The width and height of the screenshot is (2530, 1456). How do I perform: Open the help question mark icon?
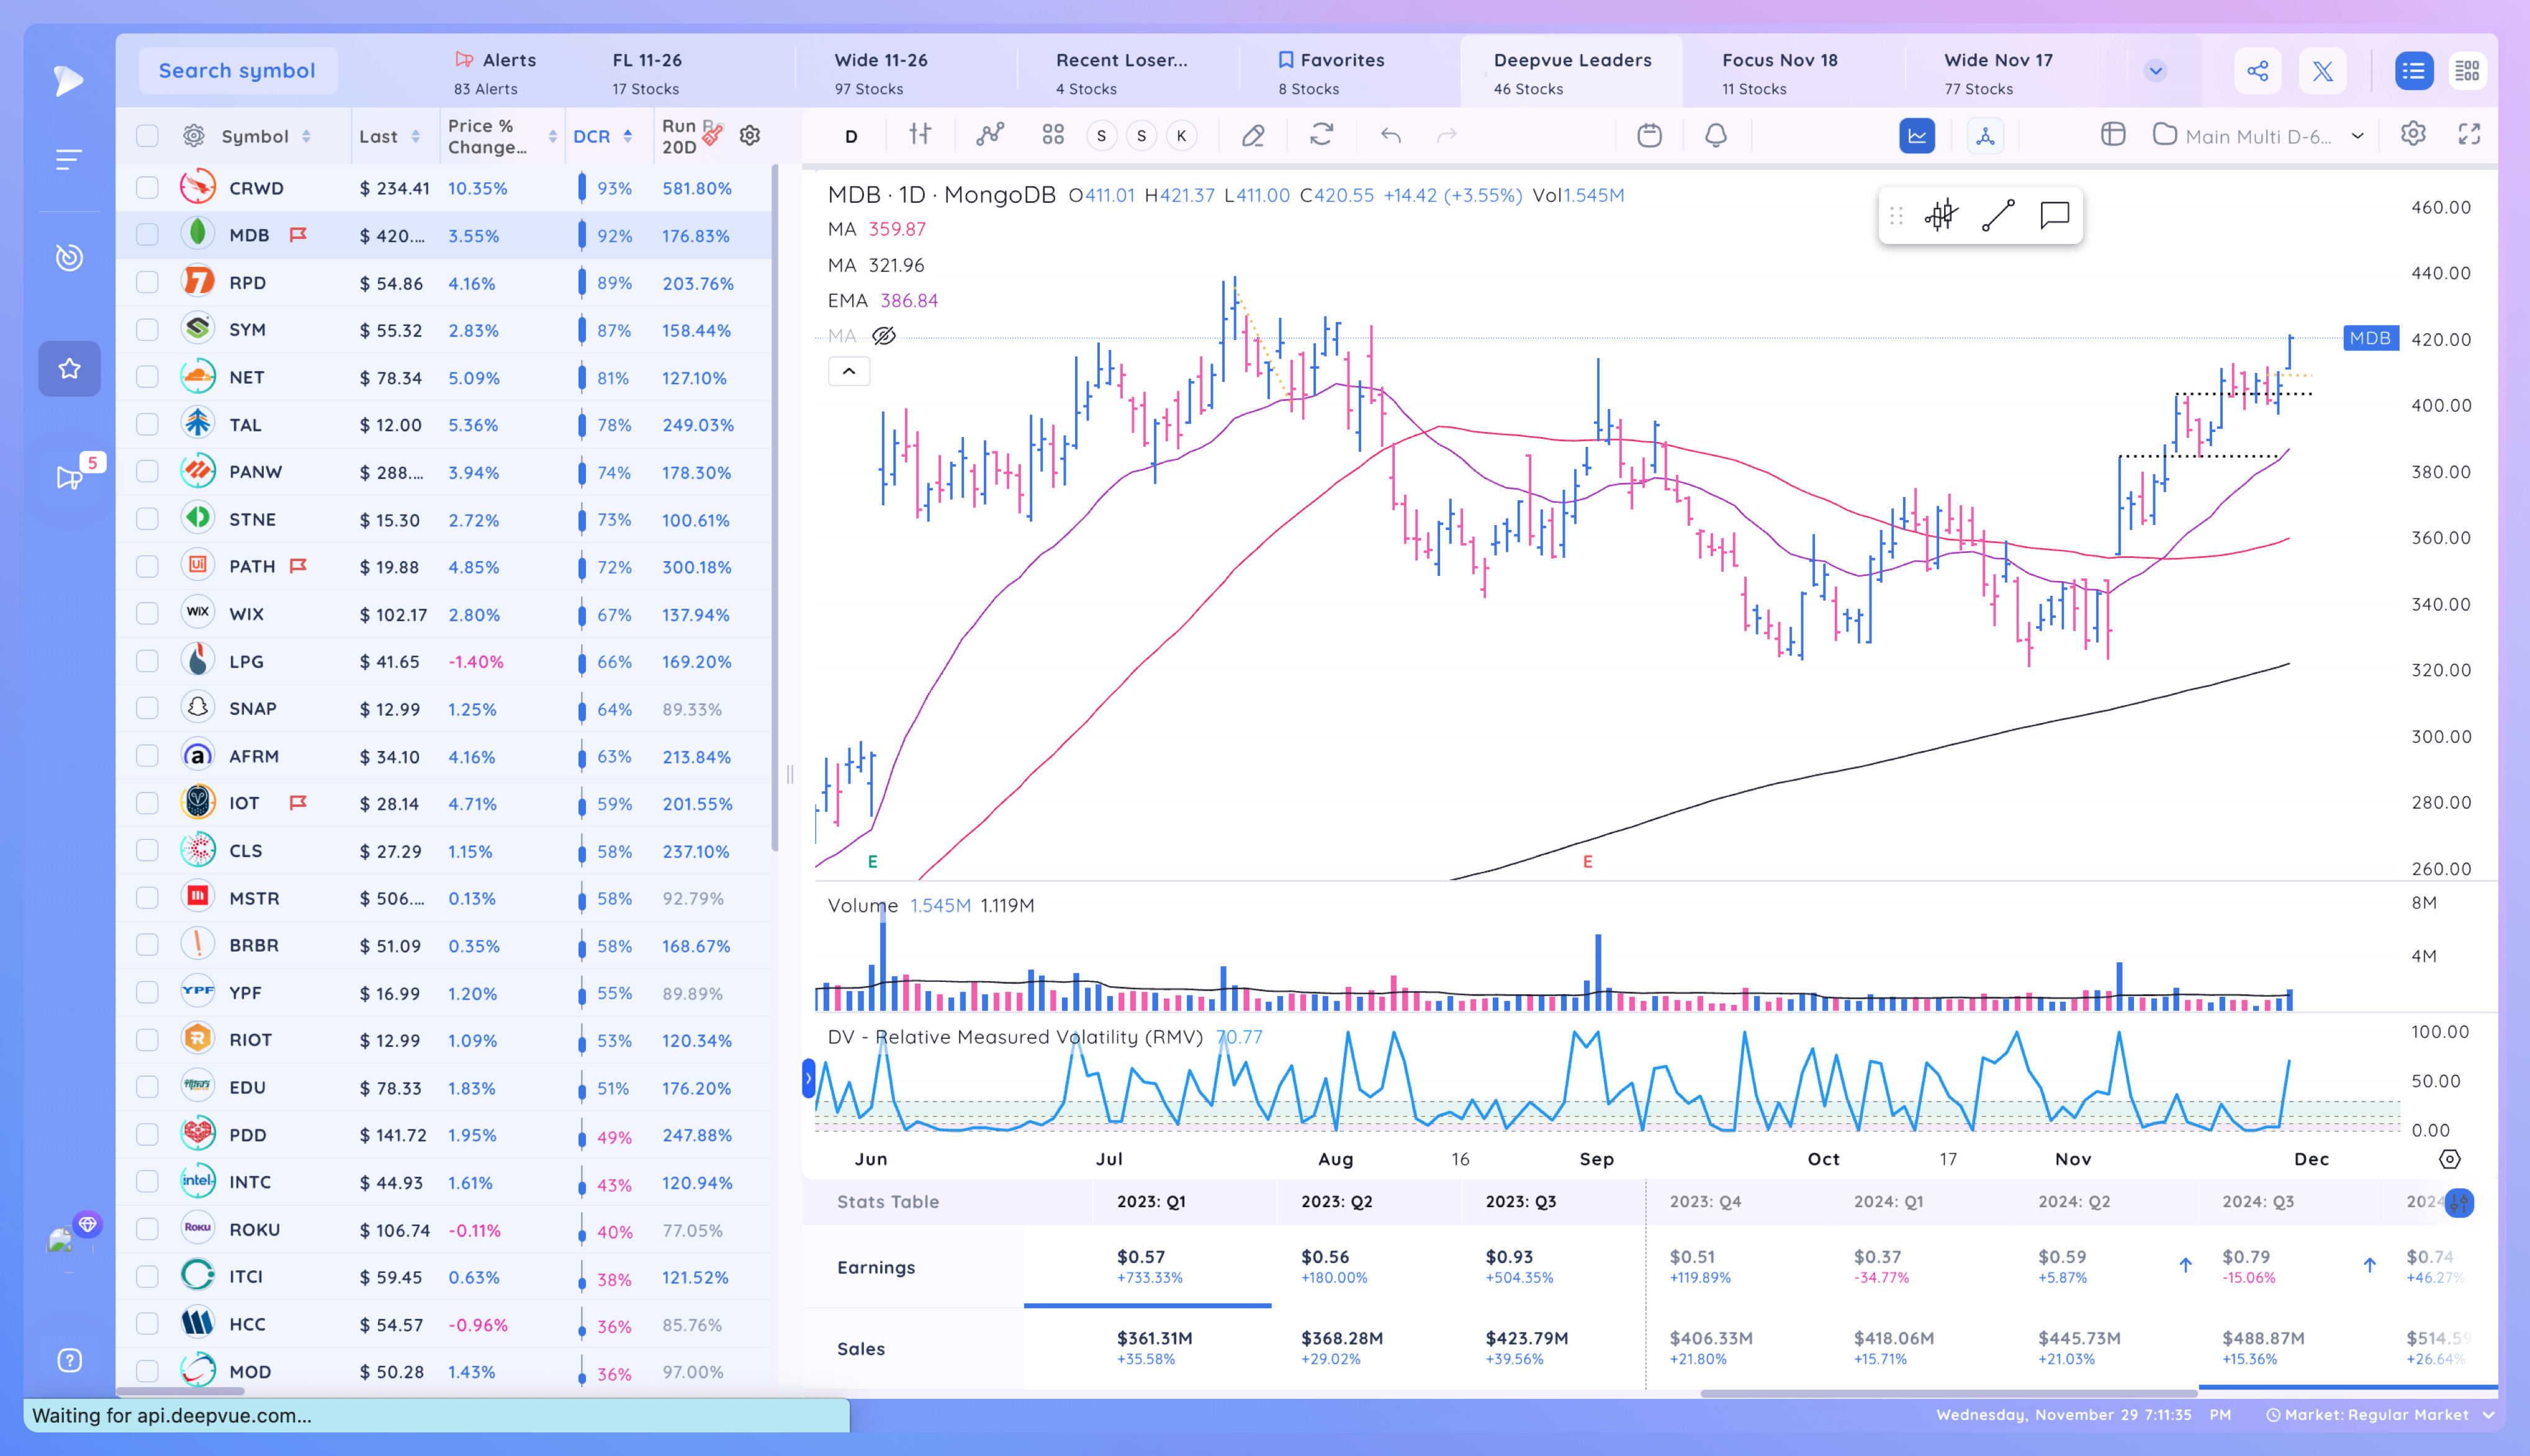69,1360
